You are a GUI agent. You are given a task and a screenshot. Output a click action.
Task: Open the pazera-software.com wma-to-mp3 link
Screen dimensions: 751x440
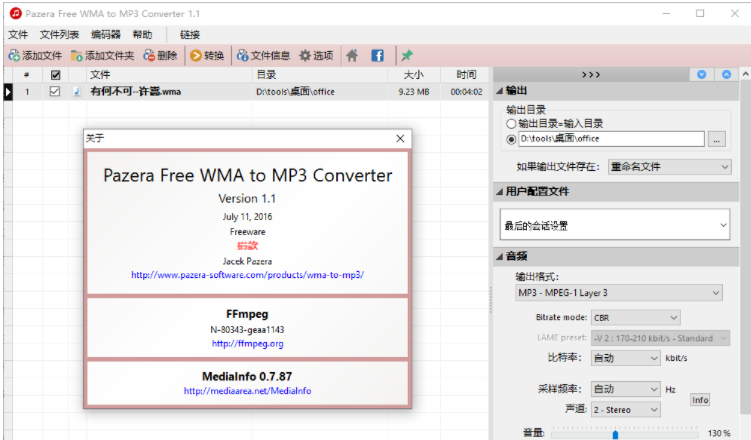[248, 275]
